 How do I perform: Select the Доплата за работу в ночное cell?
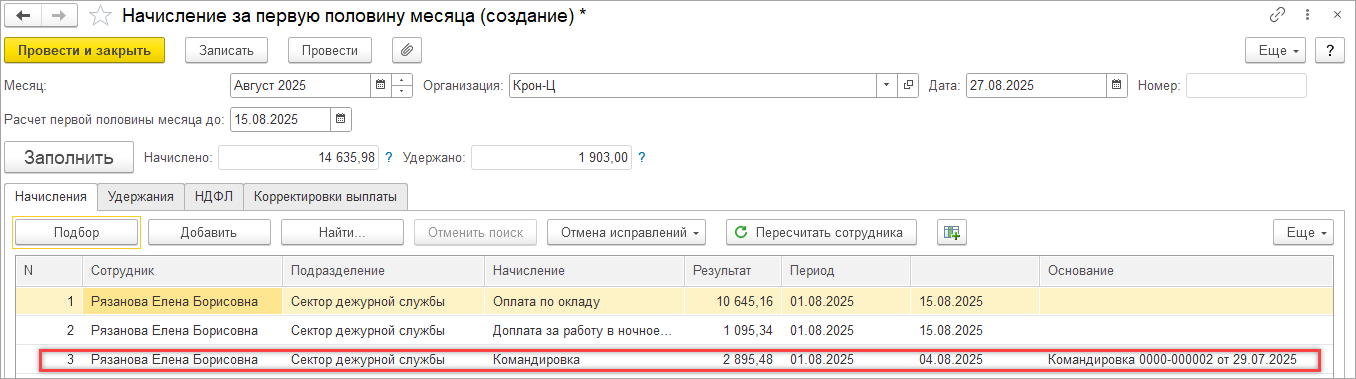coord(584,330)
